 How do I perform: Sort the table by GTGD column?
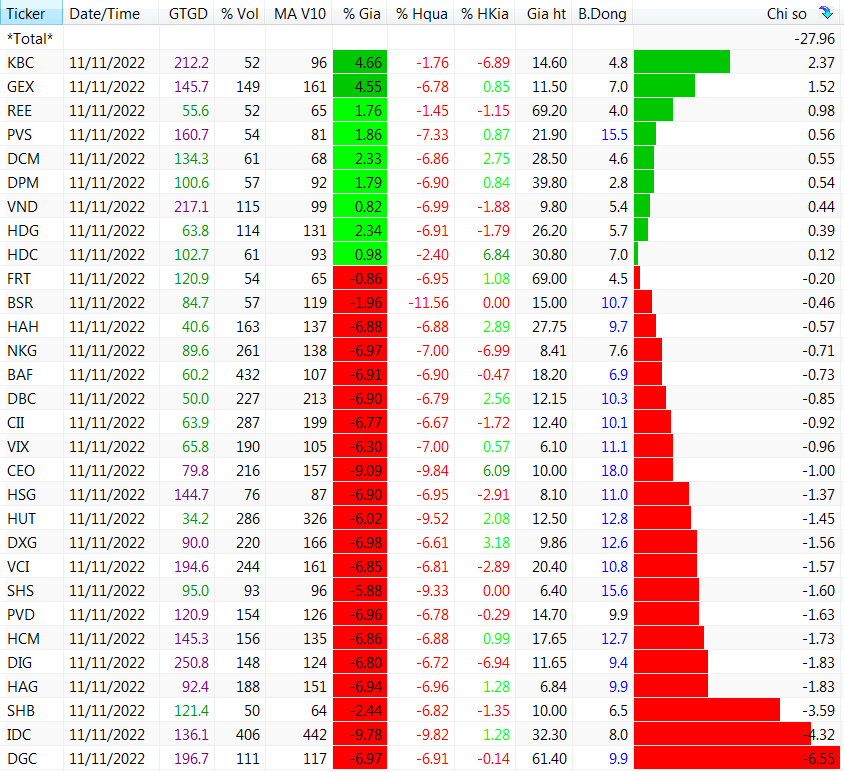tap(188, 13)
